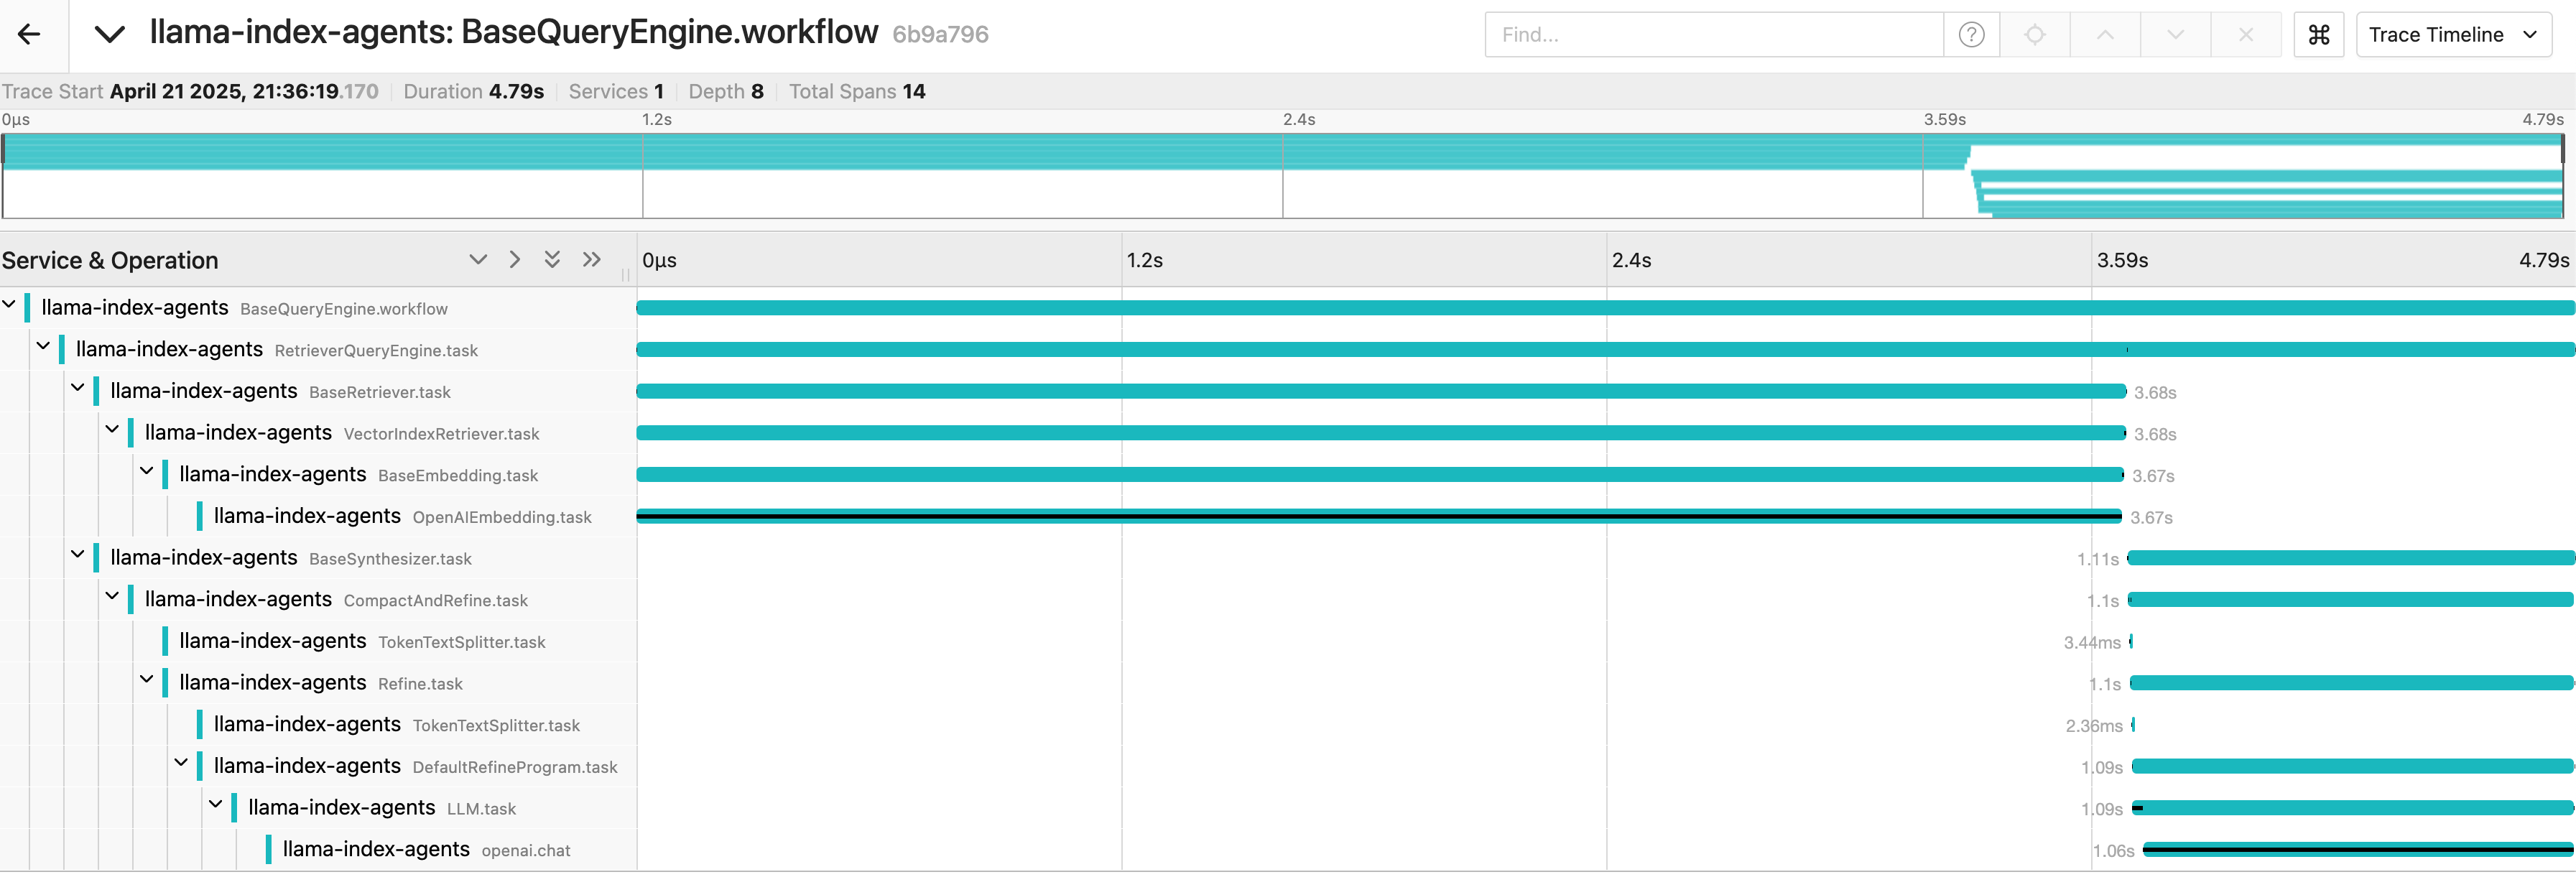Expand all spans double-chevron down icon

(x=552, y=260)
